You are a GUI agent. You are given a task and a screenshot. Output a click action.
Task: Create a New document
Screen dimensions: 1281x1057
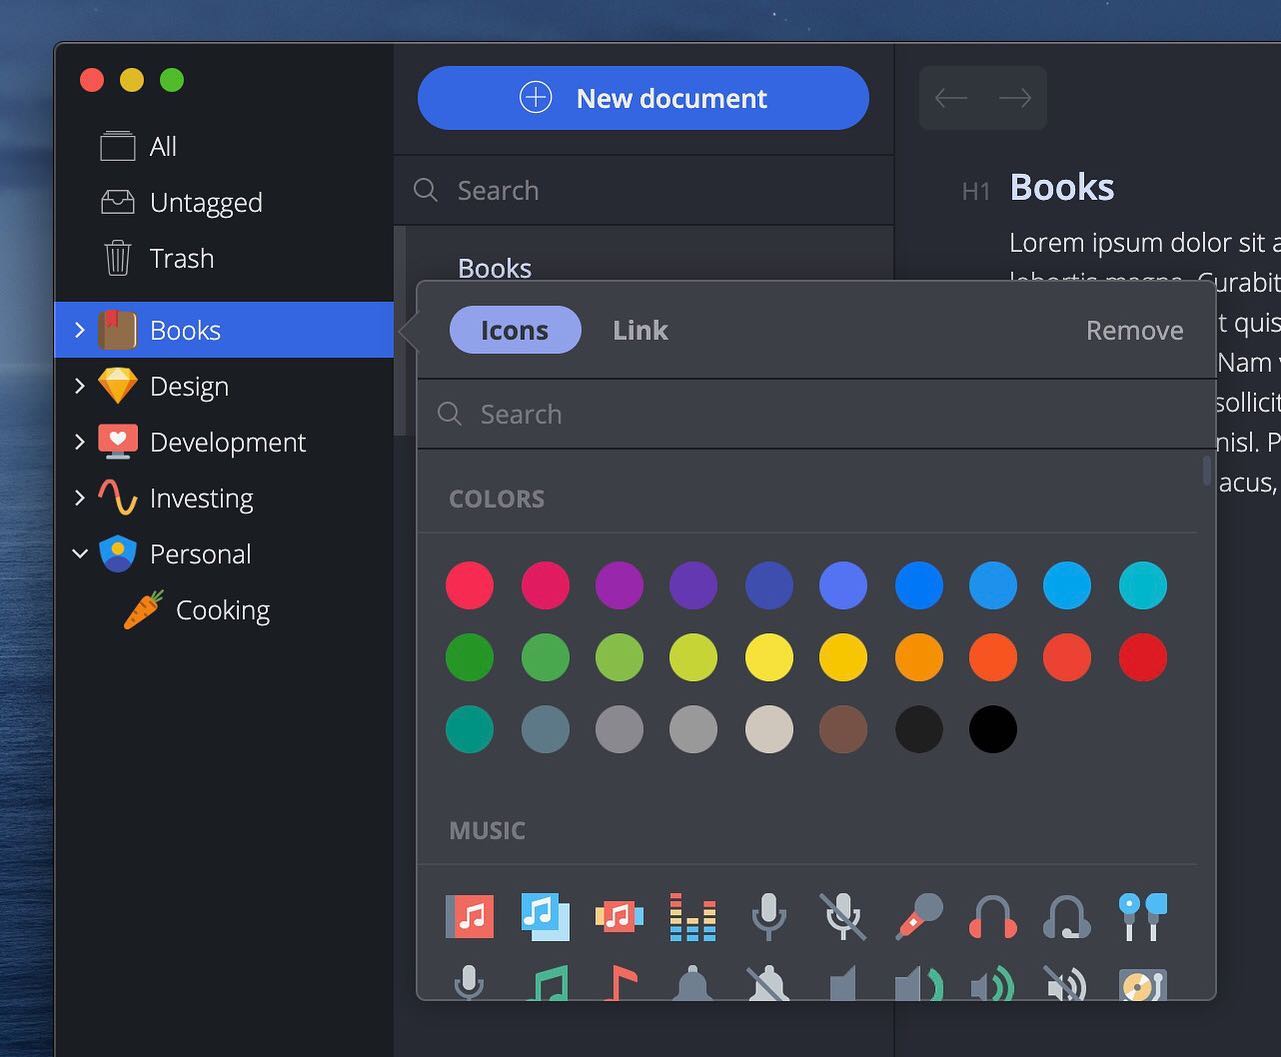[x=643, y=98]
